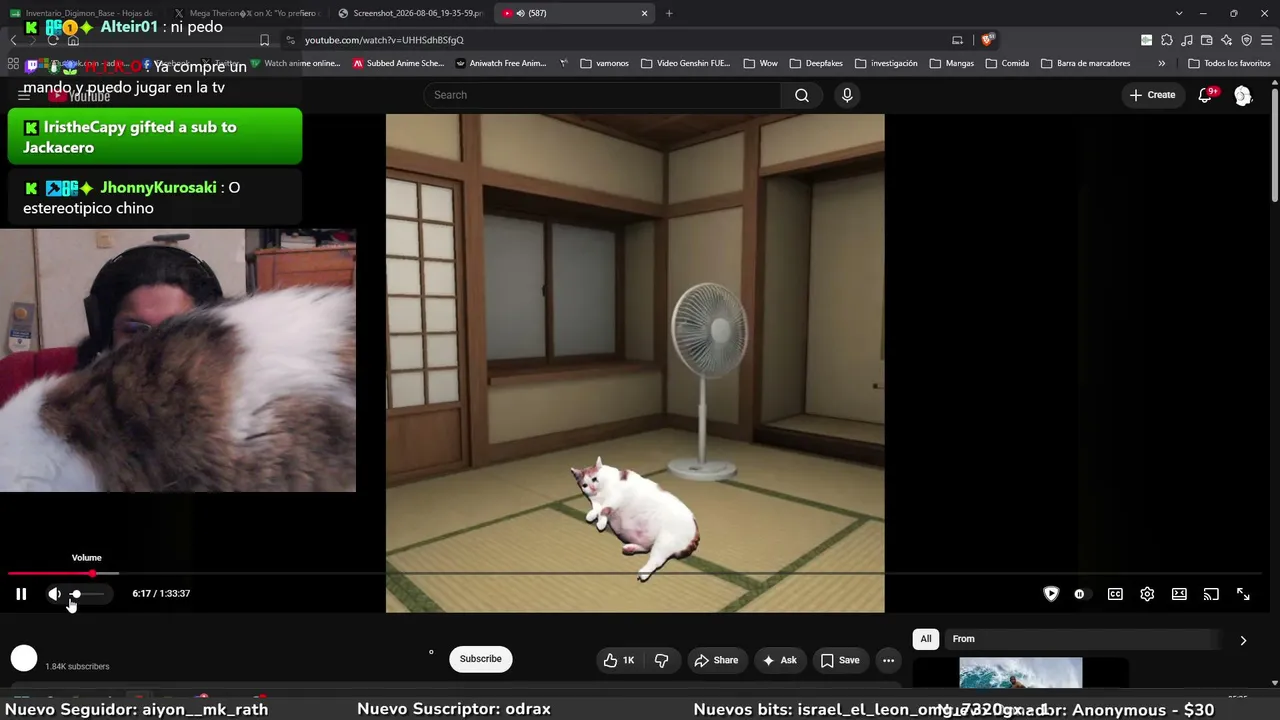The width and height of the screenshot is (1280, 720).
Task: Open the YouTube hamburger guide menu
Action: pos(24,95)
